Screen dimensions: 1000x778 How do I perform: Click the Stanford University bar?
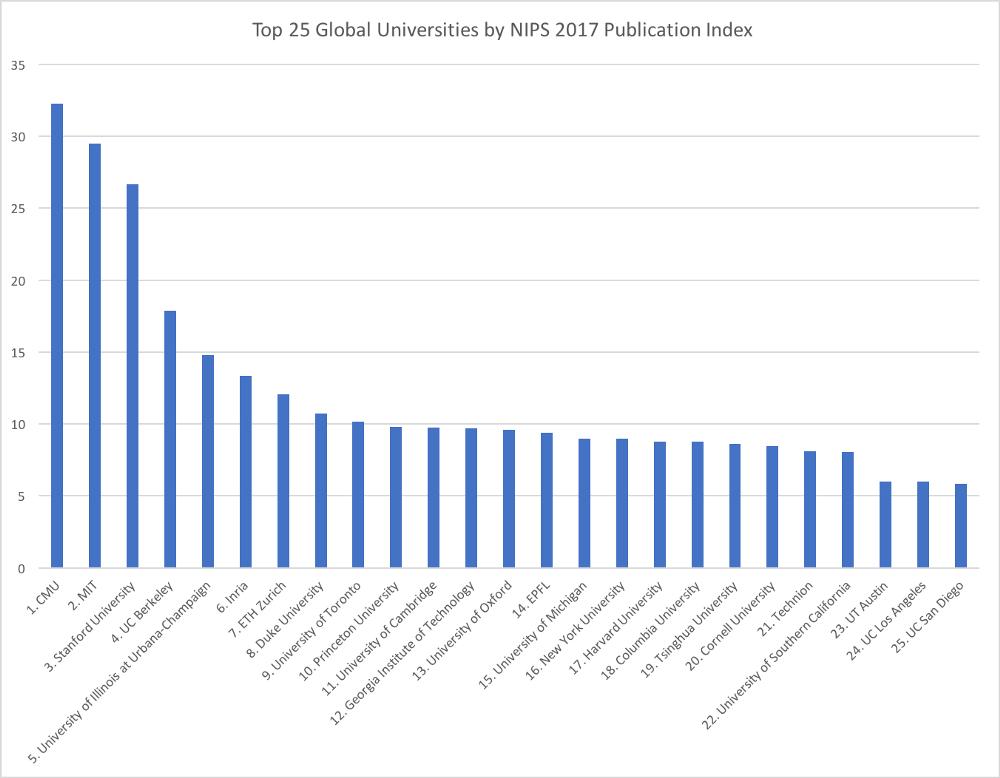point(132,376)
